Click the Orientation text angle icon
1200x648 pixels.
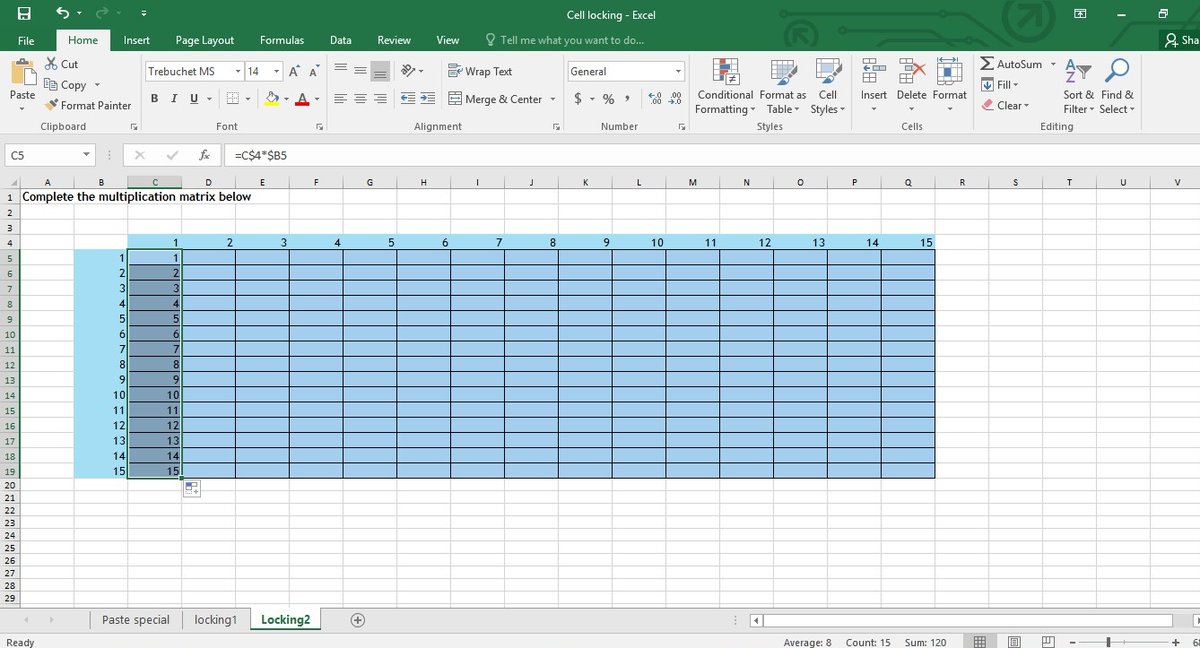[x=409, y=71]
